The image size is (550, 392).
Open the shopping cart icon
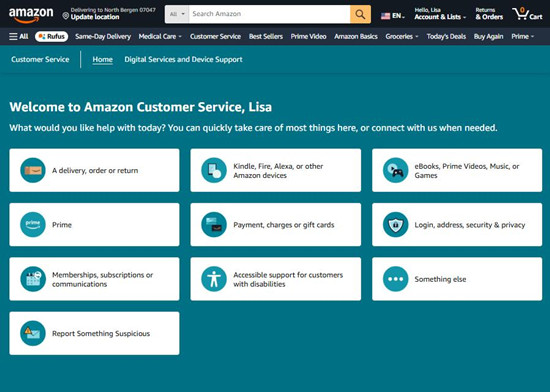pyautogui.click(x=521, y=14)
